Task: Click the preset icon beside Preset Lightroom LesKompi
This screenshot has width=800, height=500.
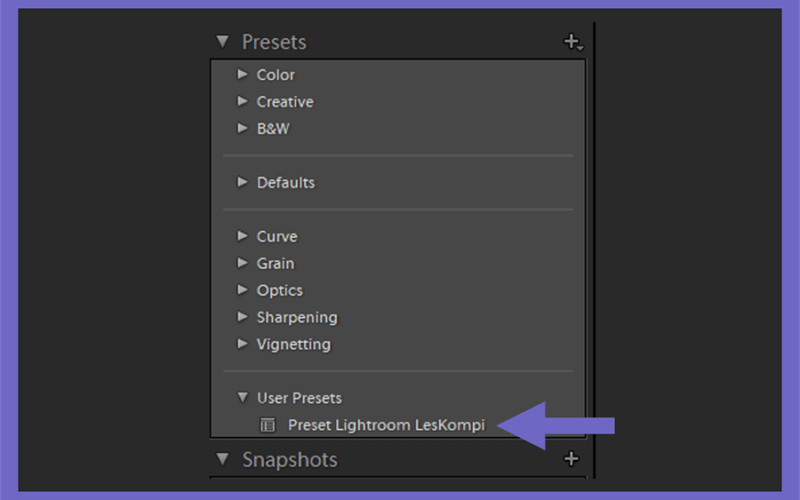Action: tap(267, 425)
